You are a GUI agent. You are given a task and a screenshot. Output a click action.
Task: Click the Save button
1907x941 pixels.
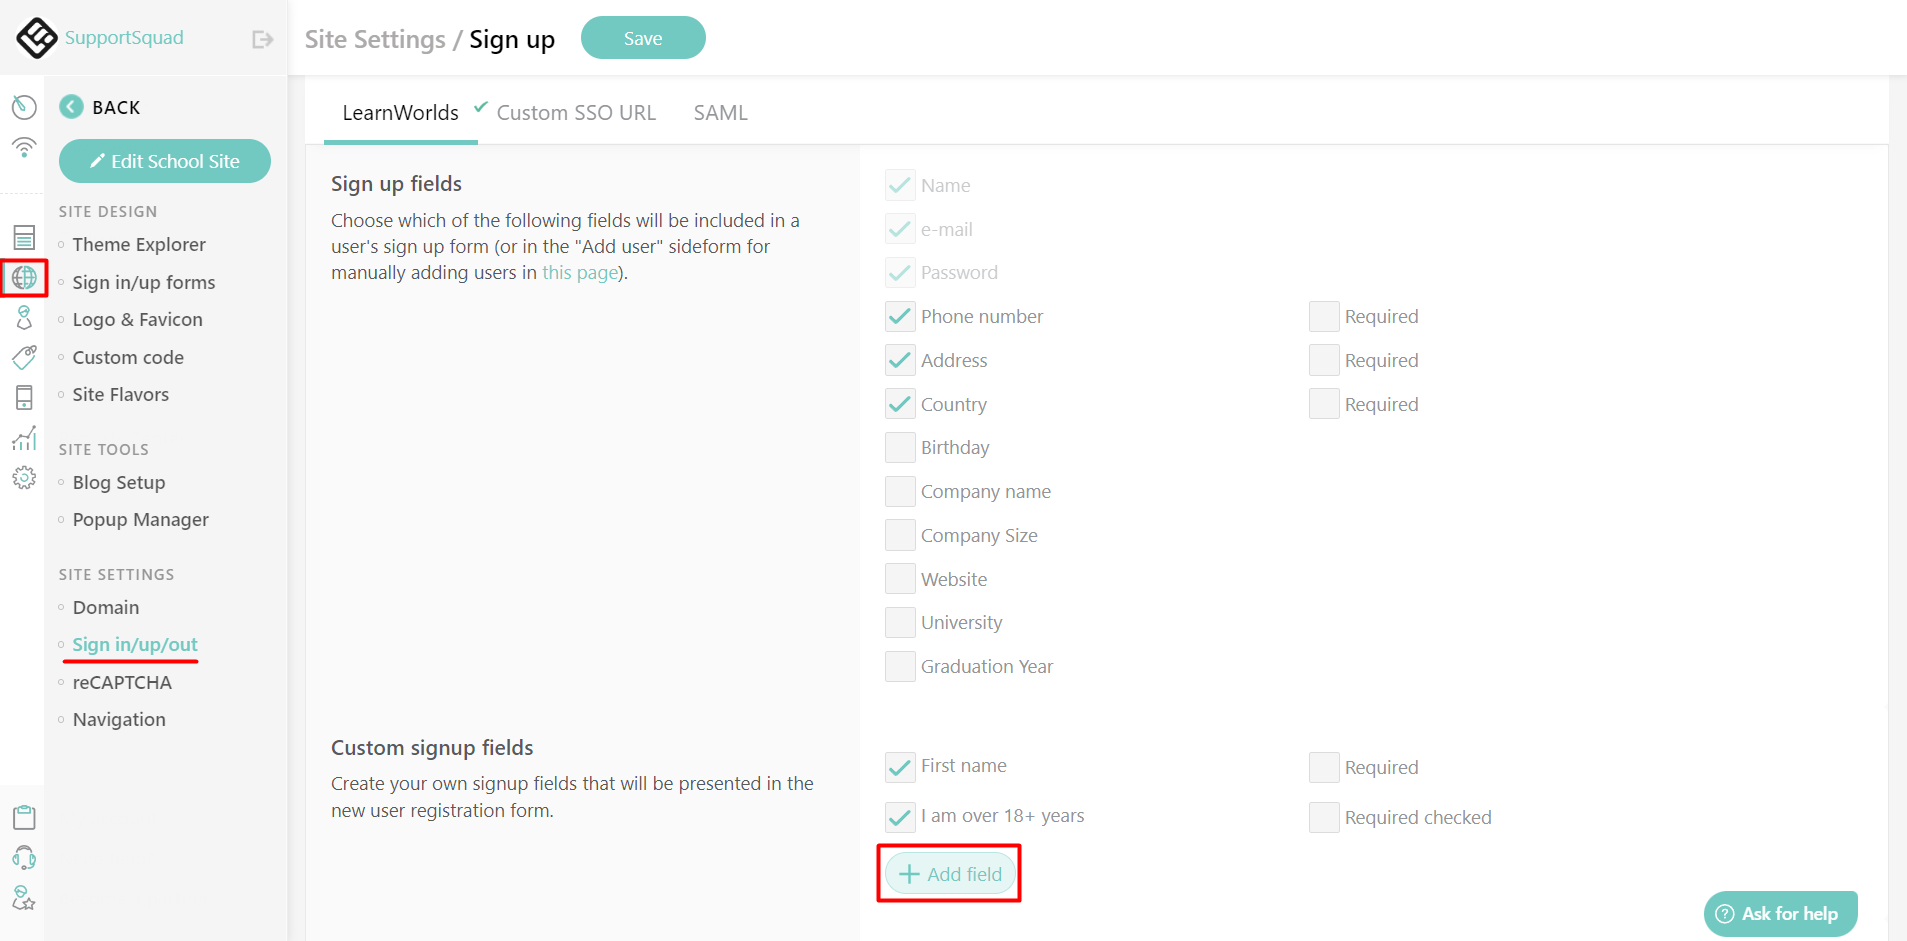point(642,37)
